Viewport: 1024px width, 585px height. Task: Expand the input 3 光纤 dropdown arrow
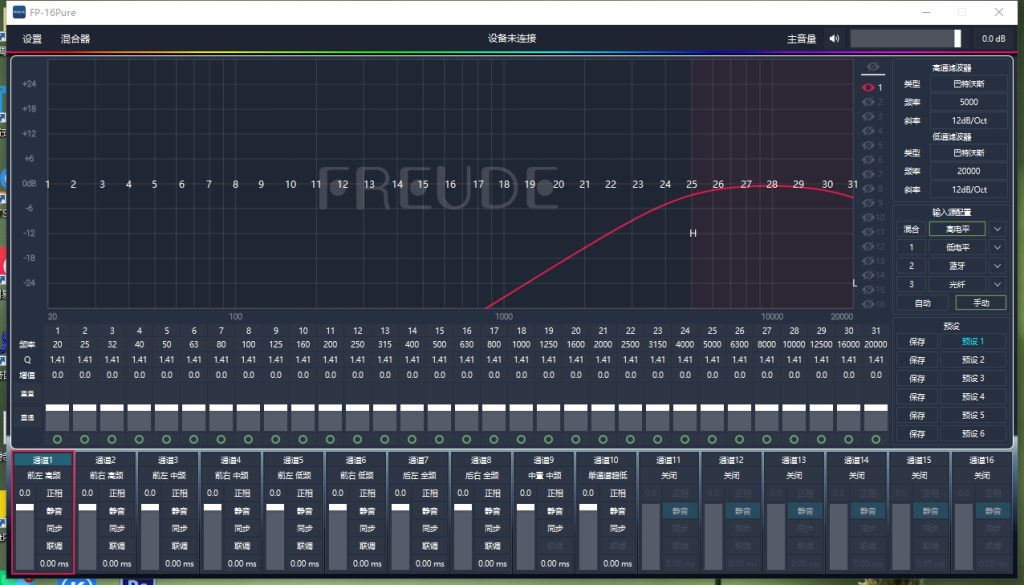(997, 285)
